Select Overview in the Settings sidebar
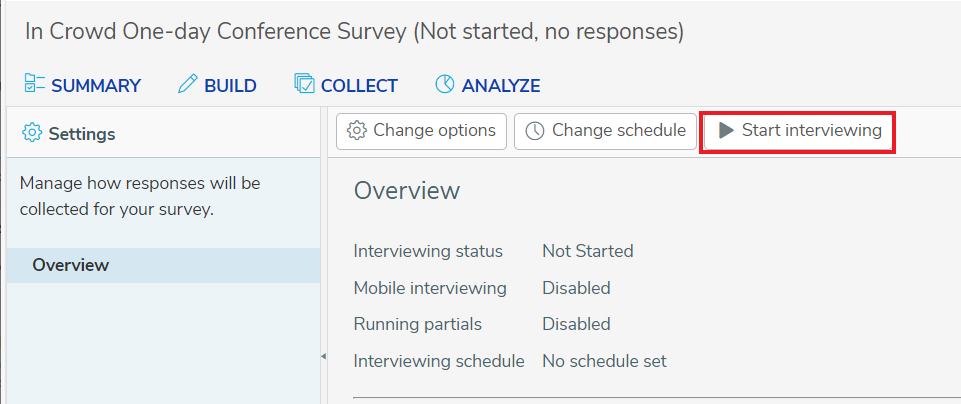961x404 pixels. [164, 265]
